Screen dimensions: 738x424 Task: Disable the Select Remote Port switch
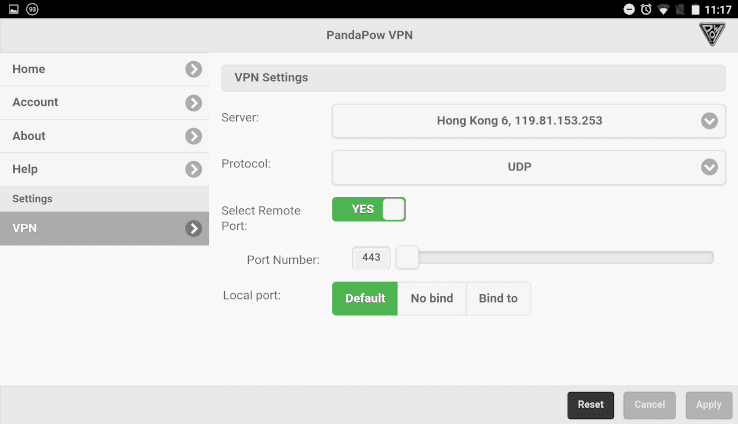(369, 209)
